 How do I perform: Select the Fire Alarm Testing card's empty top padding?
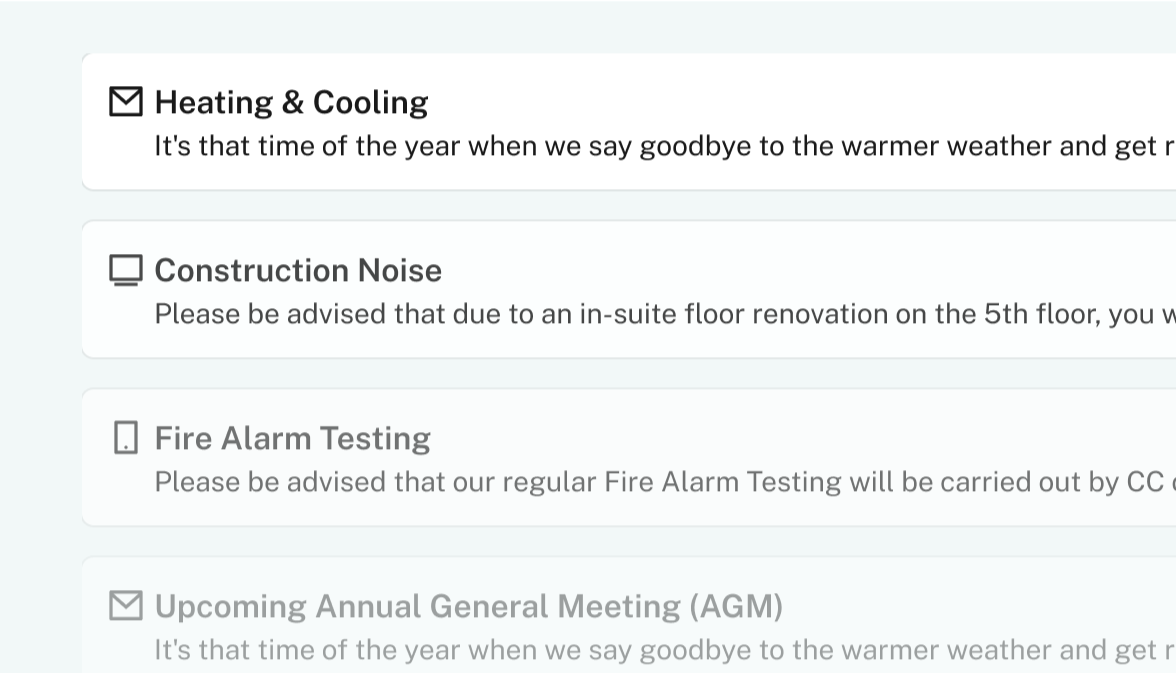600,404
